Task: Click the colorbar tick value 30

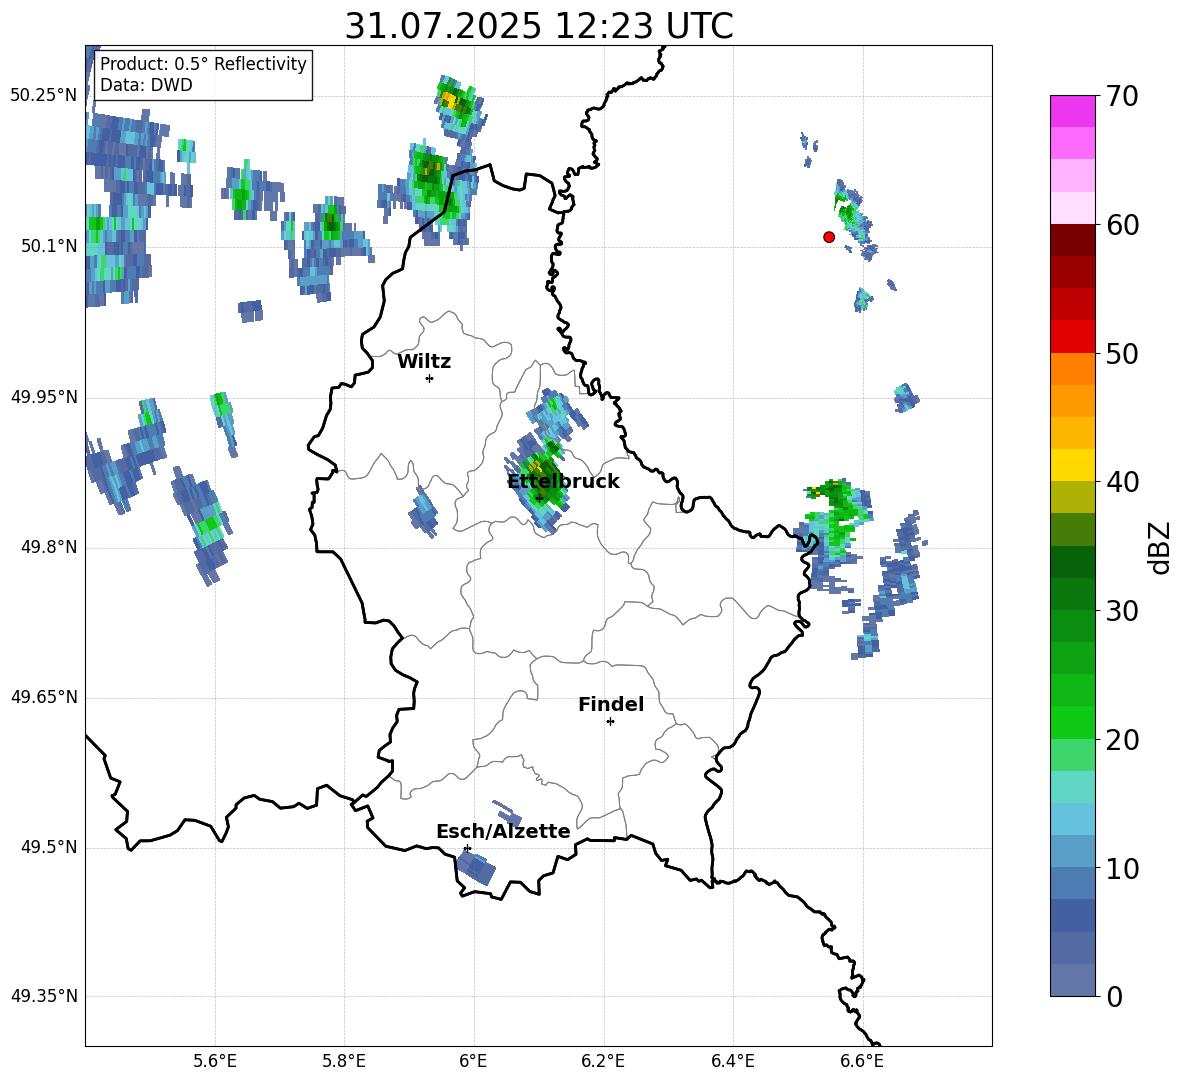Action: click(x=1122, y=611)
